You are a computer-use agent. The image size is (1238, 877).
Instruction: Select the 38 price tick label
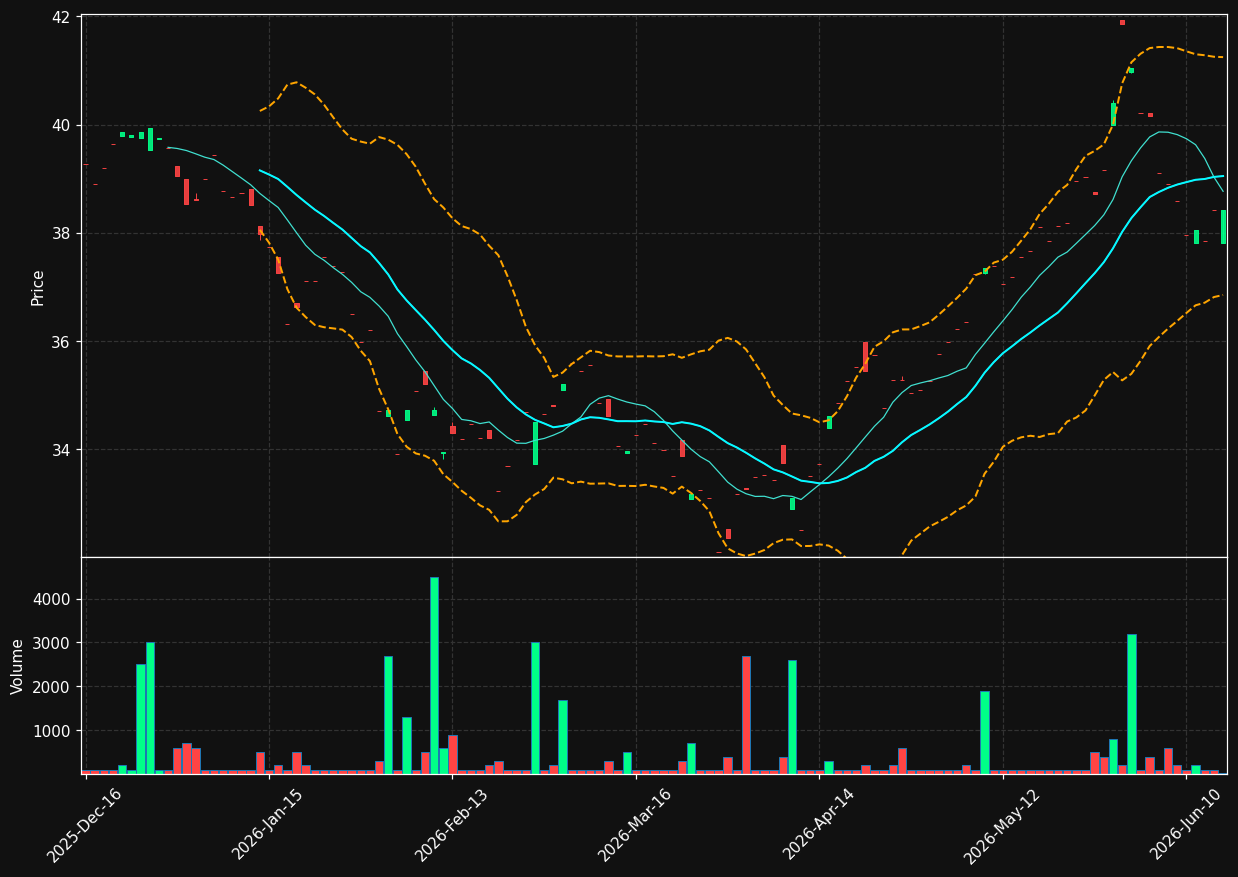(60, 233)
